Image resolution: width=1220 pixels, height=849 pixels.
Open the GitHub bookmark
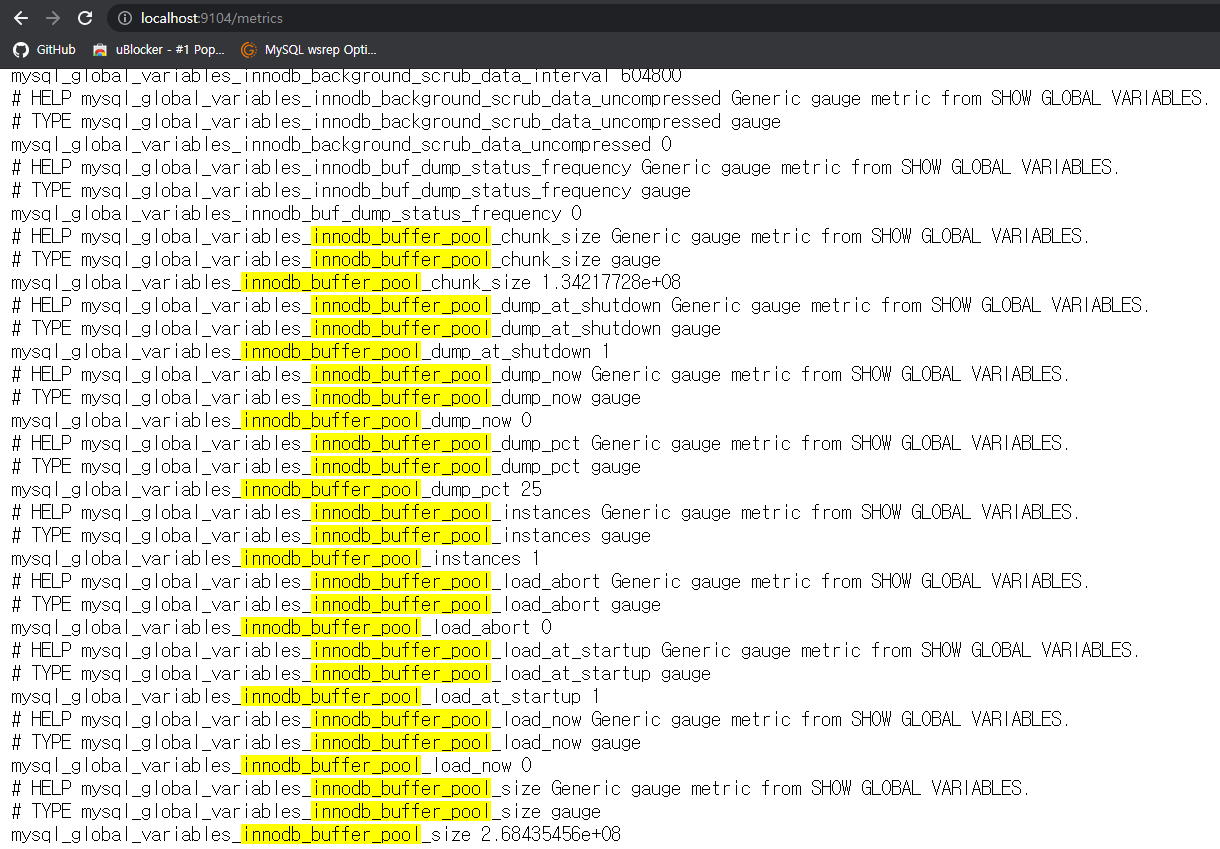click(44, 49)
